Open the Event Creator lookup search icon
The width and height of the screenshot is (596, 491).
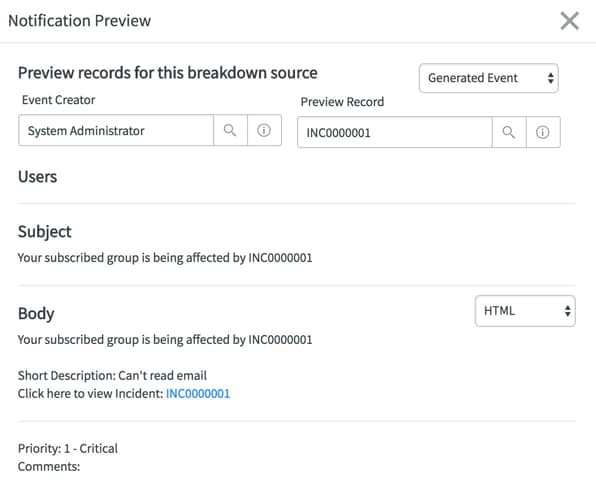pyautogui.click(x=230, y=130)
